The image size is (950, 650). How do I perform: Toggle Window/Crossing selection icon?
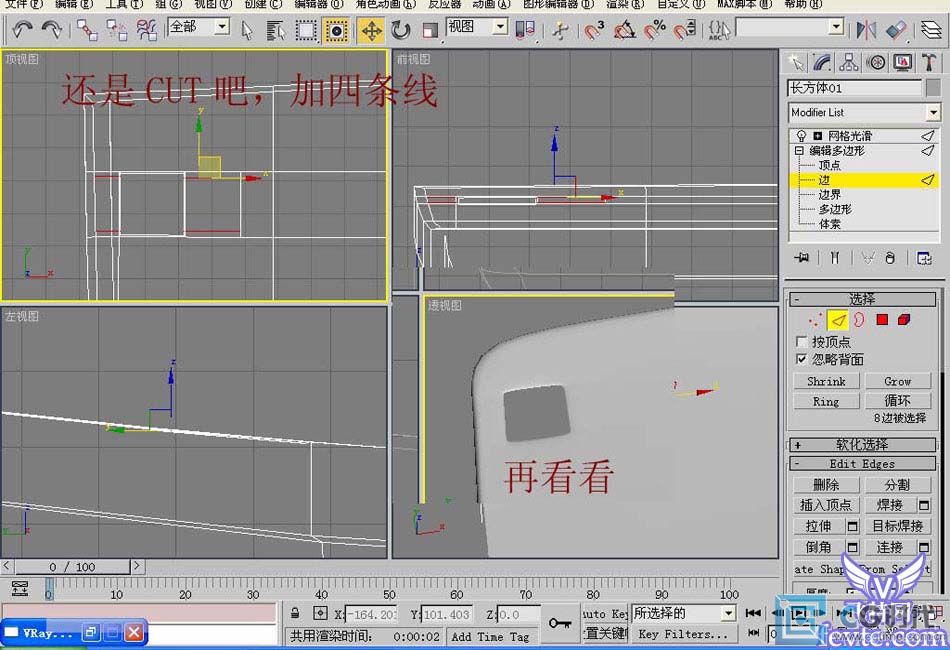click(x=336, y=30)
